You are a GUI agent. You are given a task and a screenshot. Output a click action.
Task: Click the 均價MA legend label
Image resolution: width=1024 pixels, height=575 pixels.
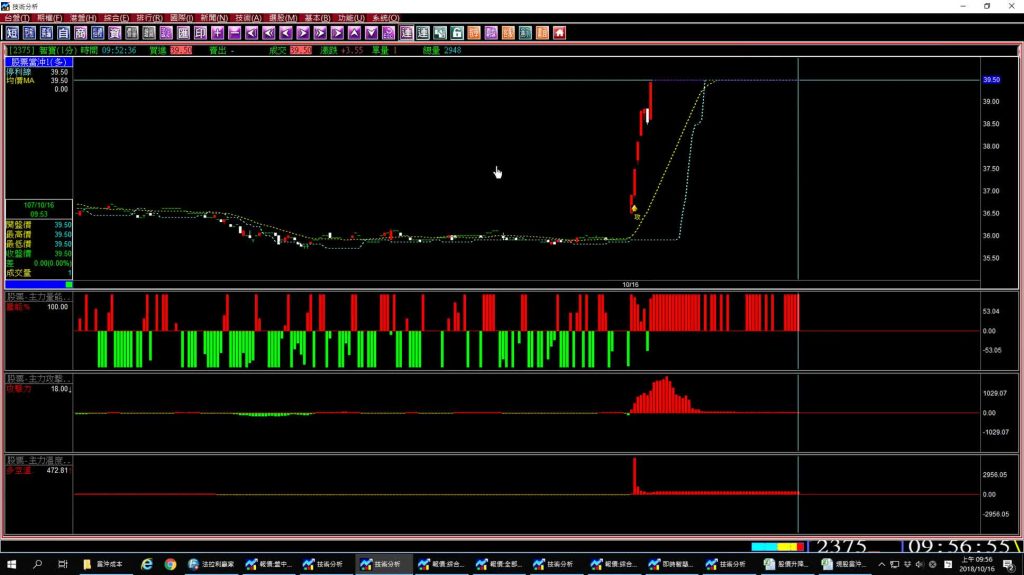click(20, 80)
